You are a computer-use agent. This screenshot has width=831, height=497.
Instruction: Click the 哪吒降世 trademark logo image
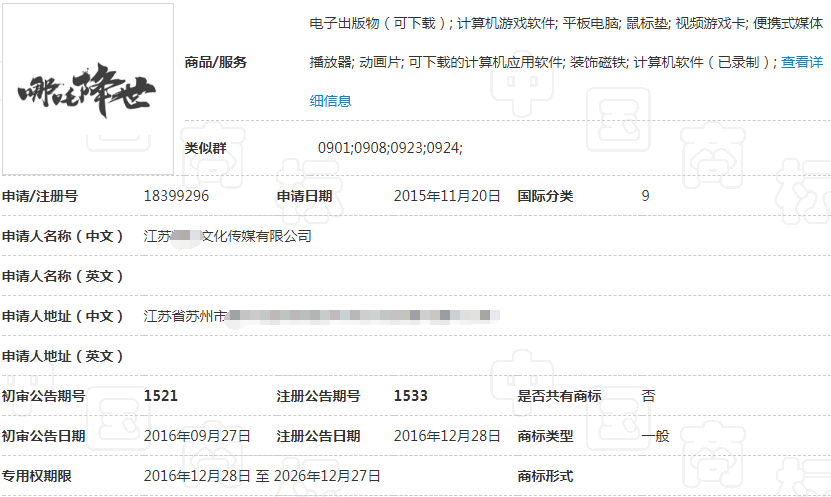(88, 89)
